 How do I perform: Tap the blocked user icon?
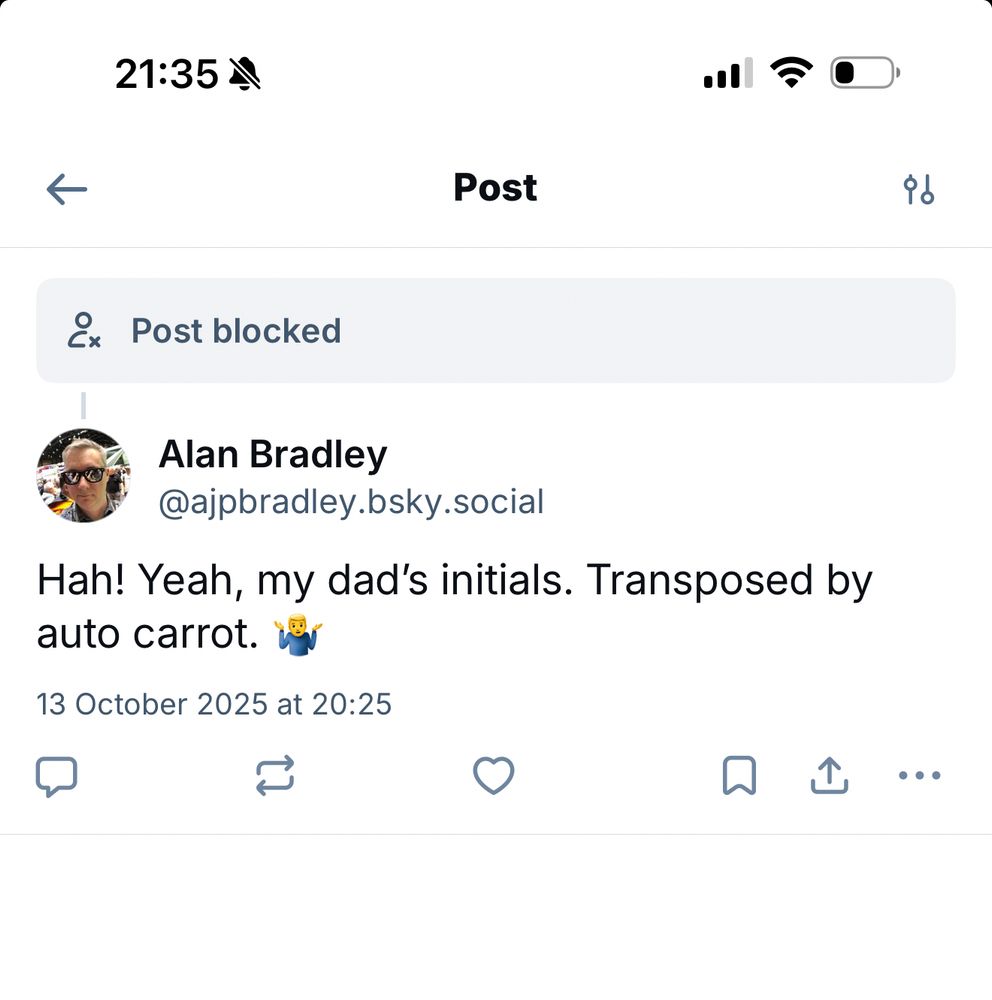pos(84,330)
